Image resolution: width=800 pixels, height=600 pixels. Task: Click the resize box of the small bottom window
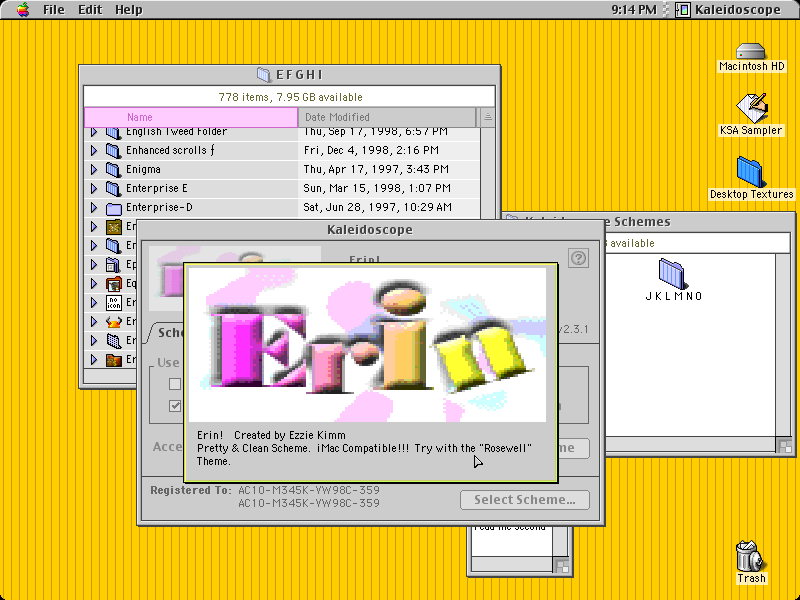click(561, 566)
